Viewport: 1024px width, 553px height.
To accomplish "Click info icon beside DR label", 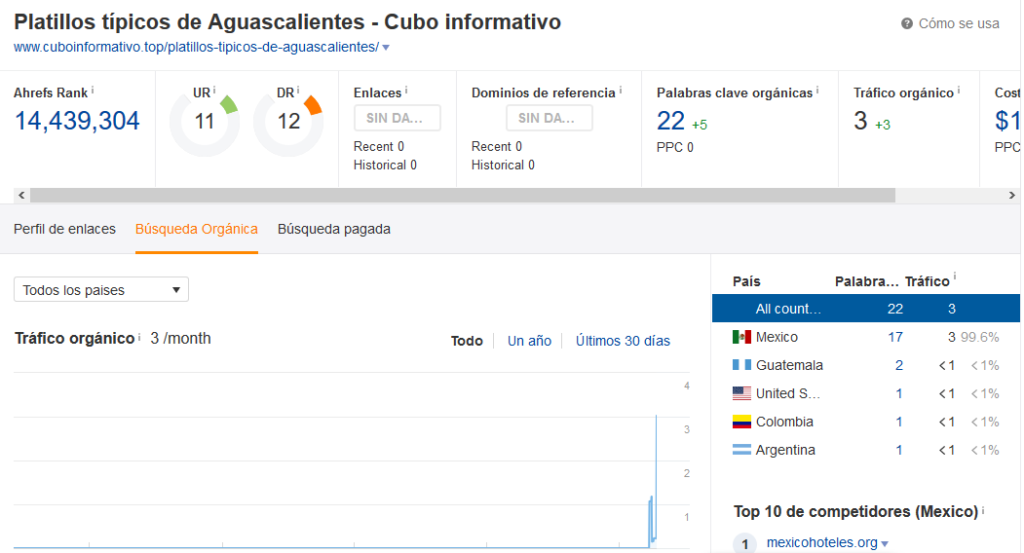I will (298, 89).
